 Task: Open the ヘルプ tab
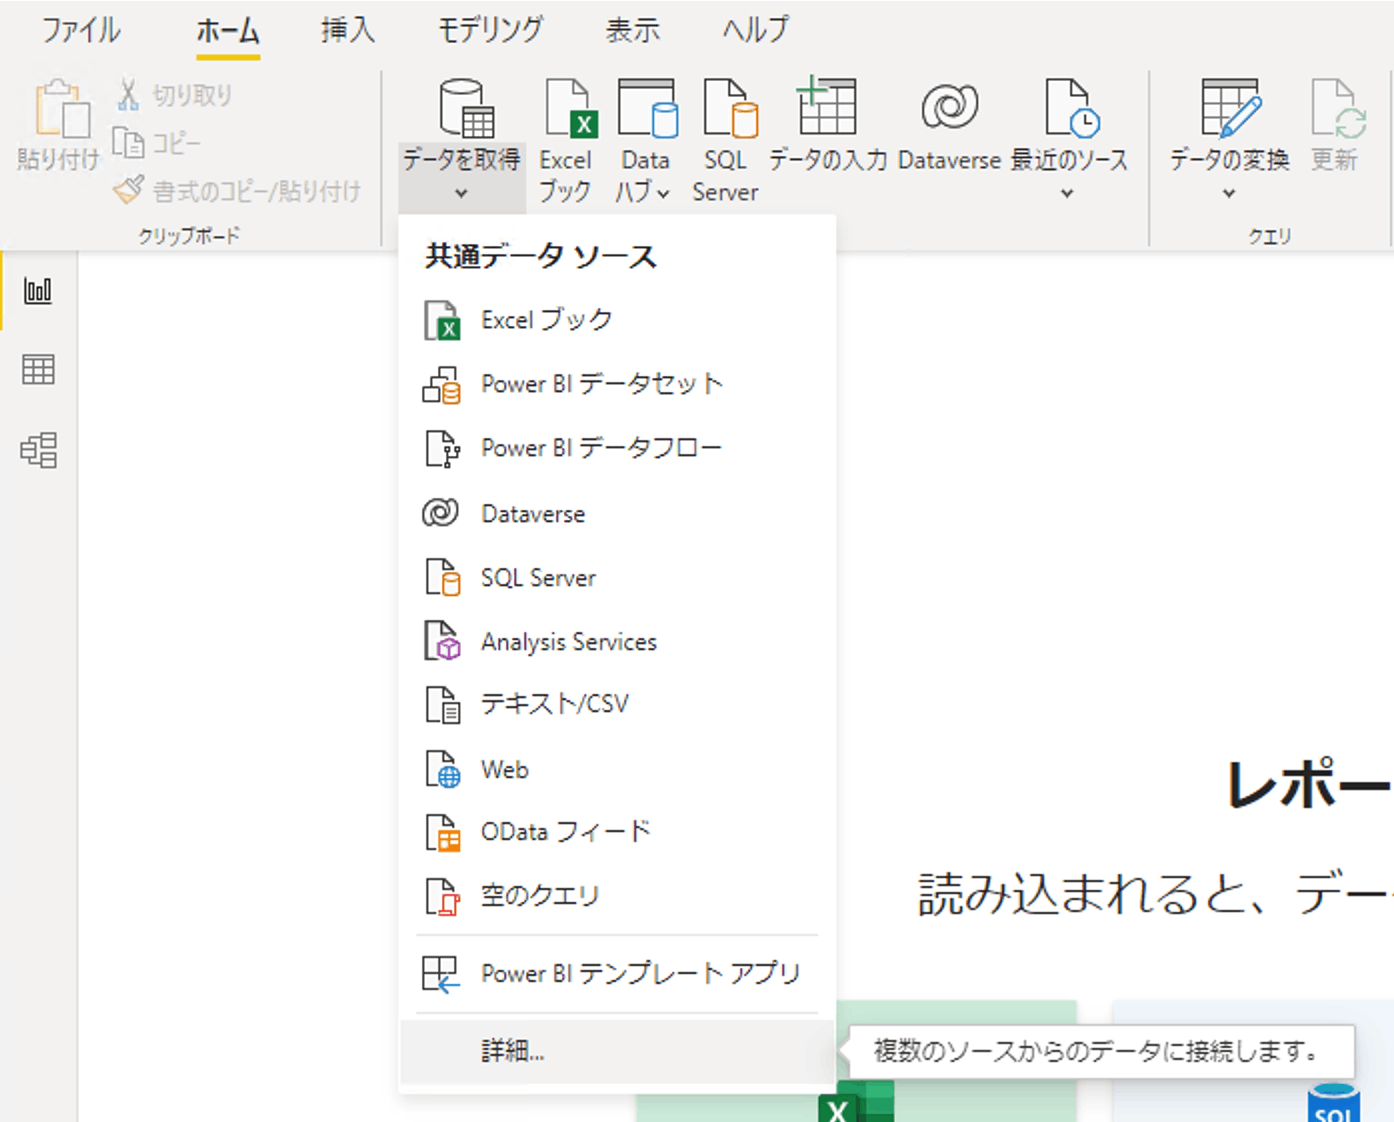pos(756,30)
